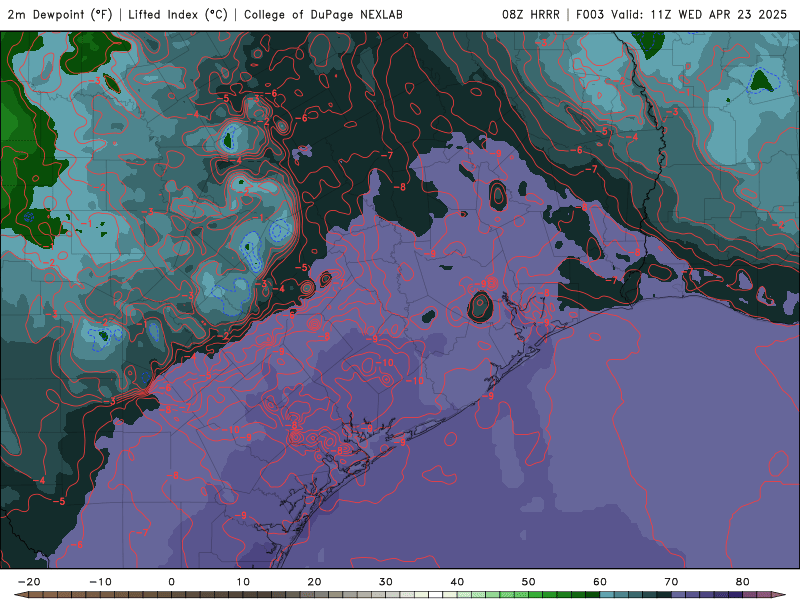
Task: Click the 10 label on the color scale
Action: pos(243,582)
